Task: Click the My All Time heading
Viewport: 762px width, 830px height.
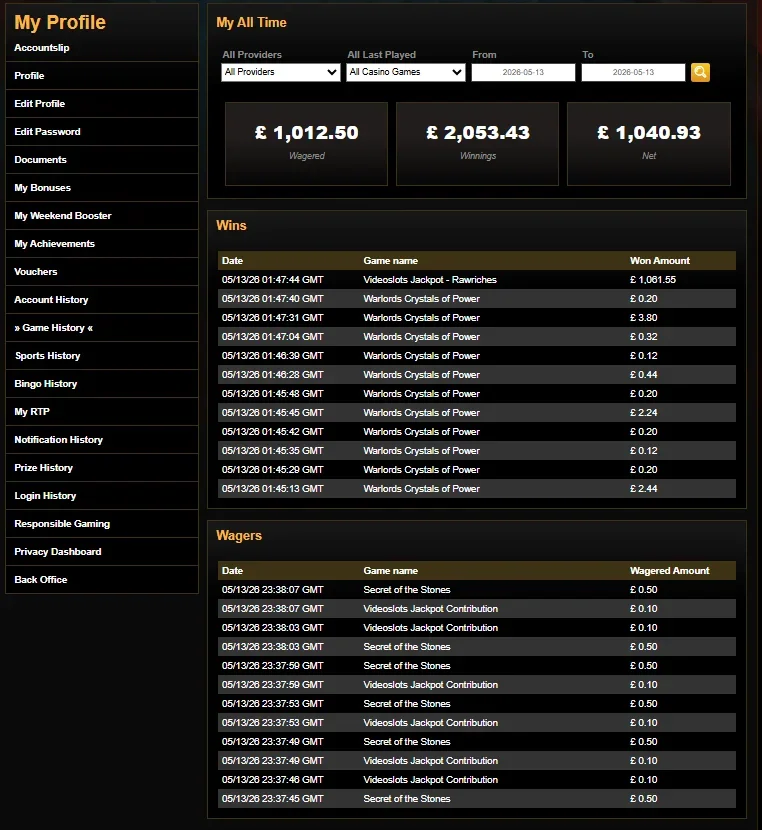Action: tap(251, 23)
